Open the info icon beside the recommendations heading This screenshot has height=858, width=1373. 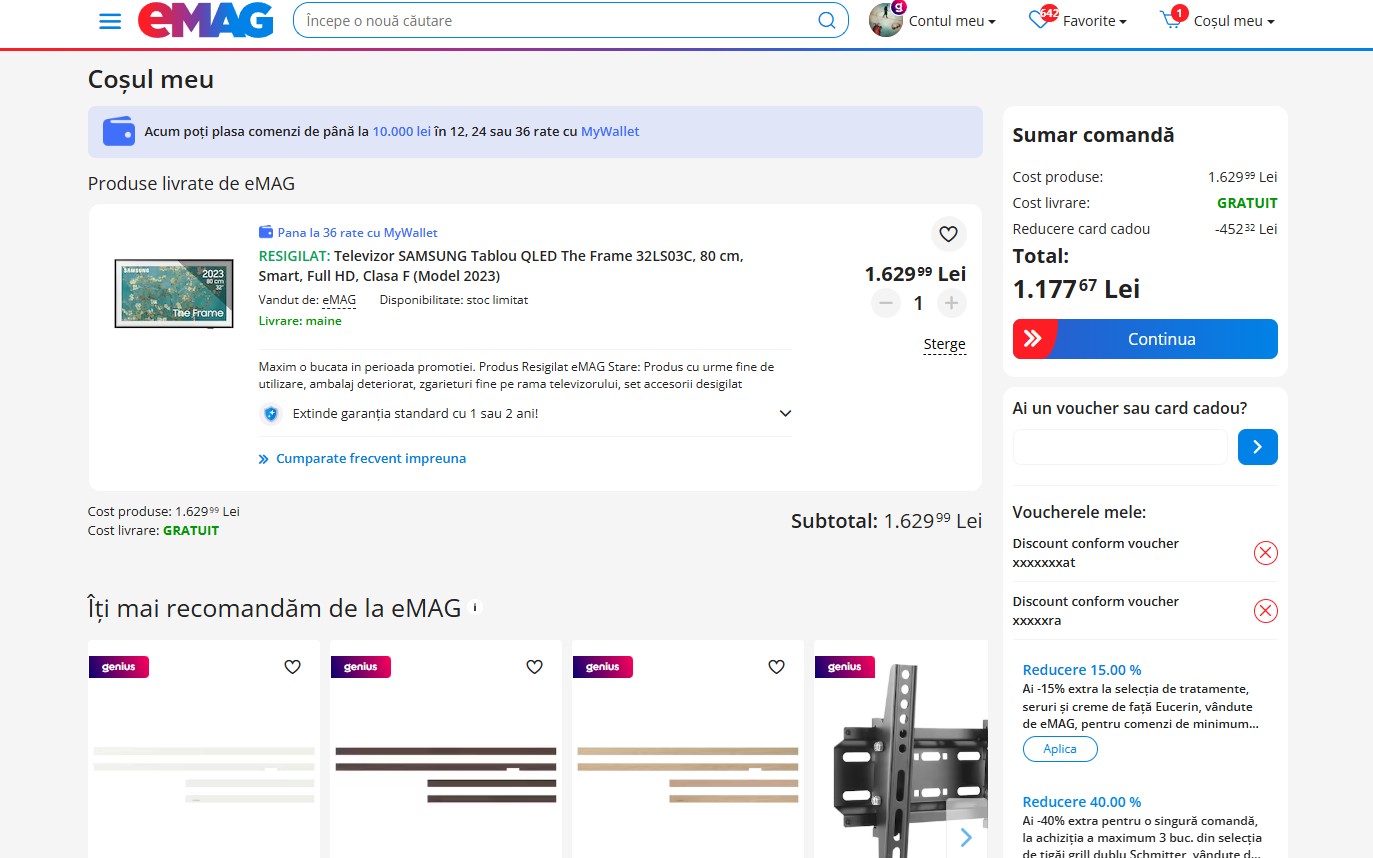(x=476, y=607)
